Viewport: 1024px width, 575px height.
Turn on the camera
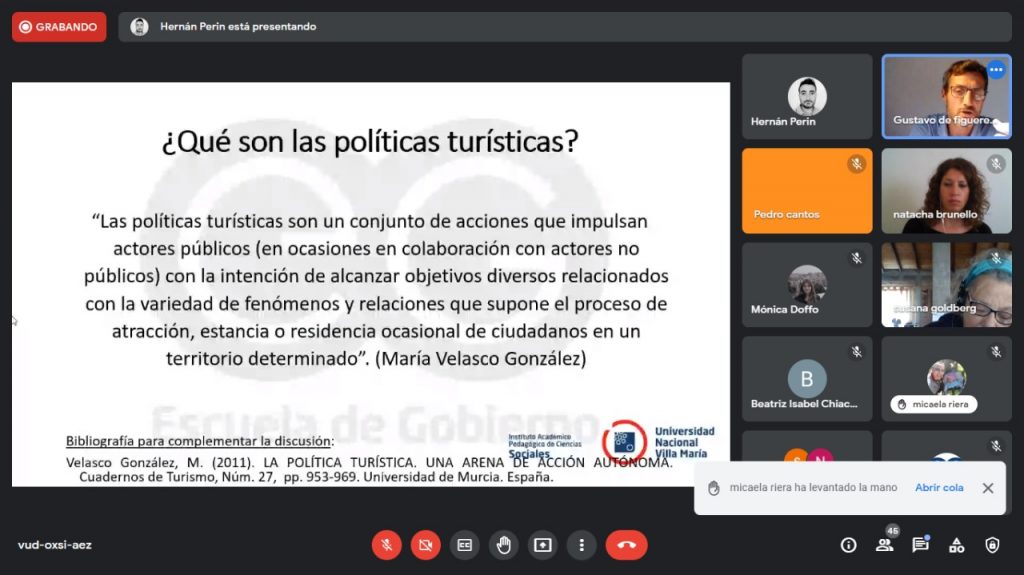tap(425, 545)
